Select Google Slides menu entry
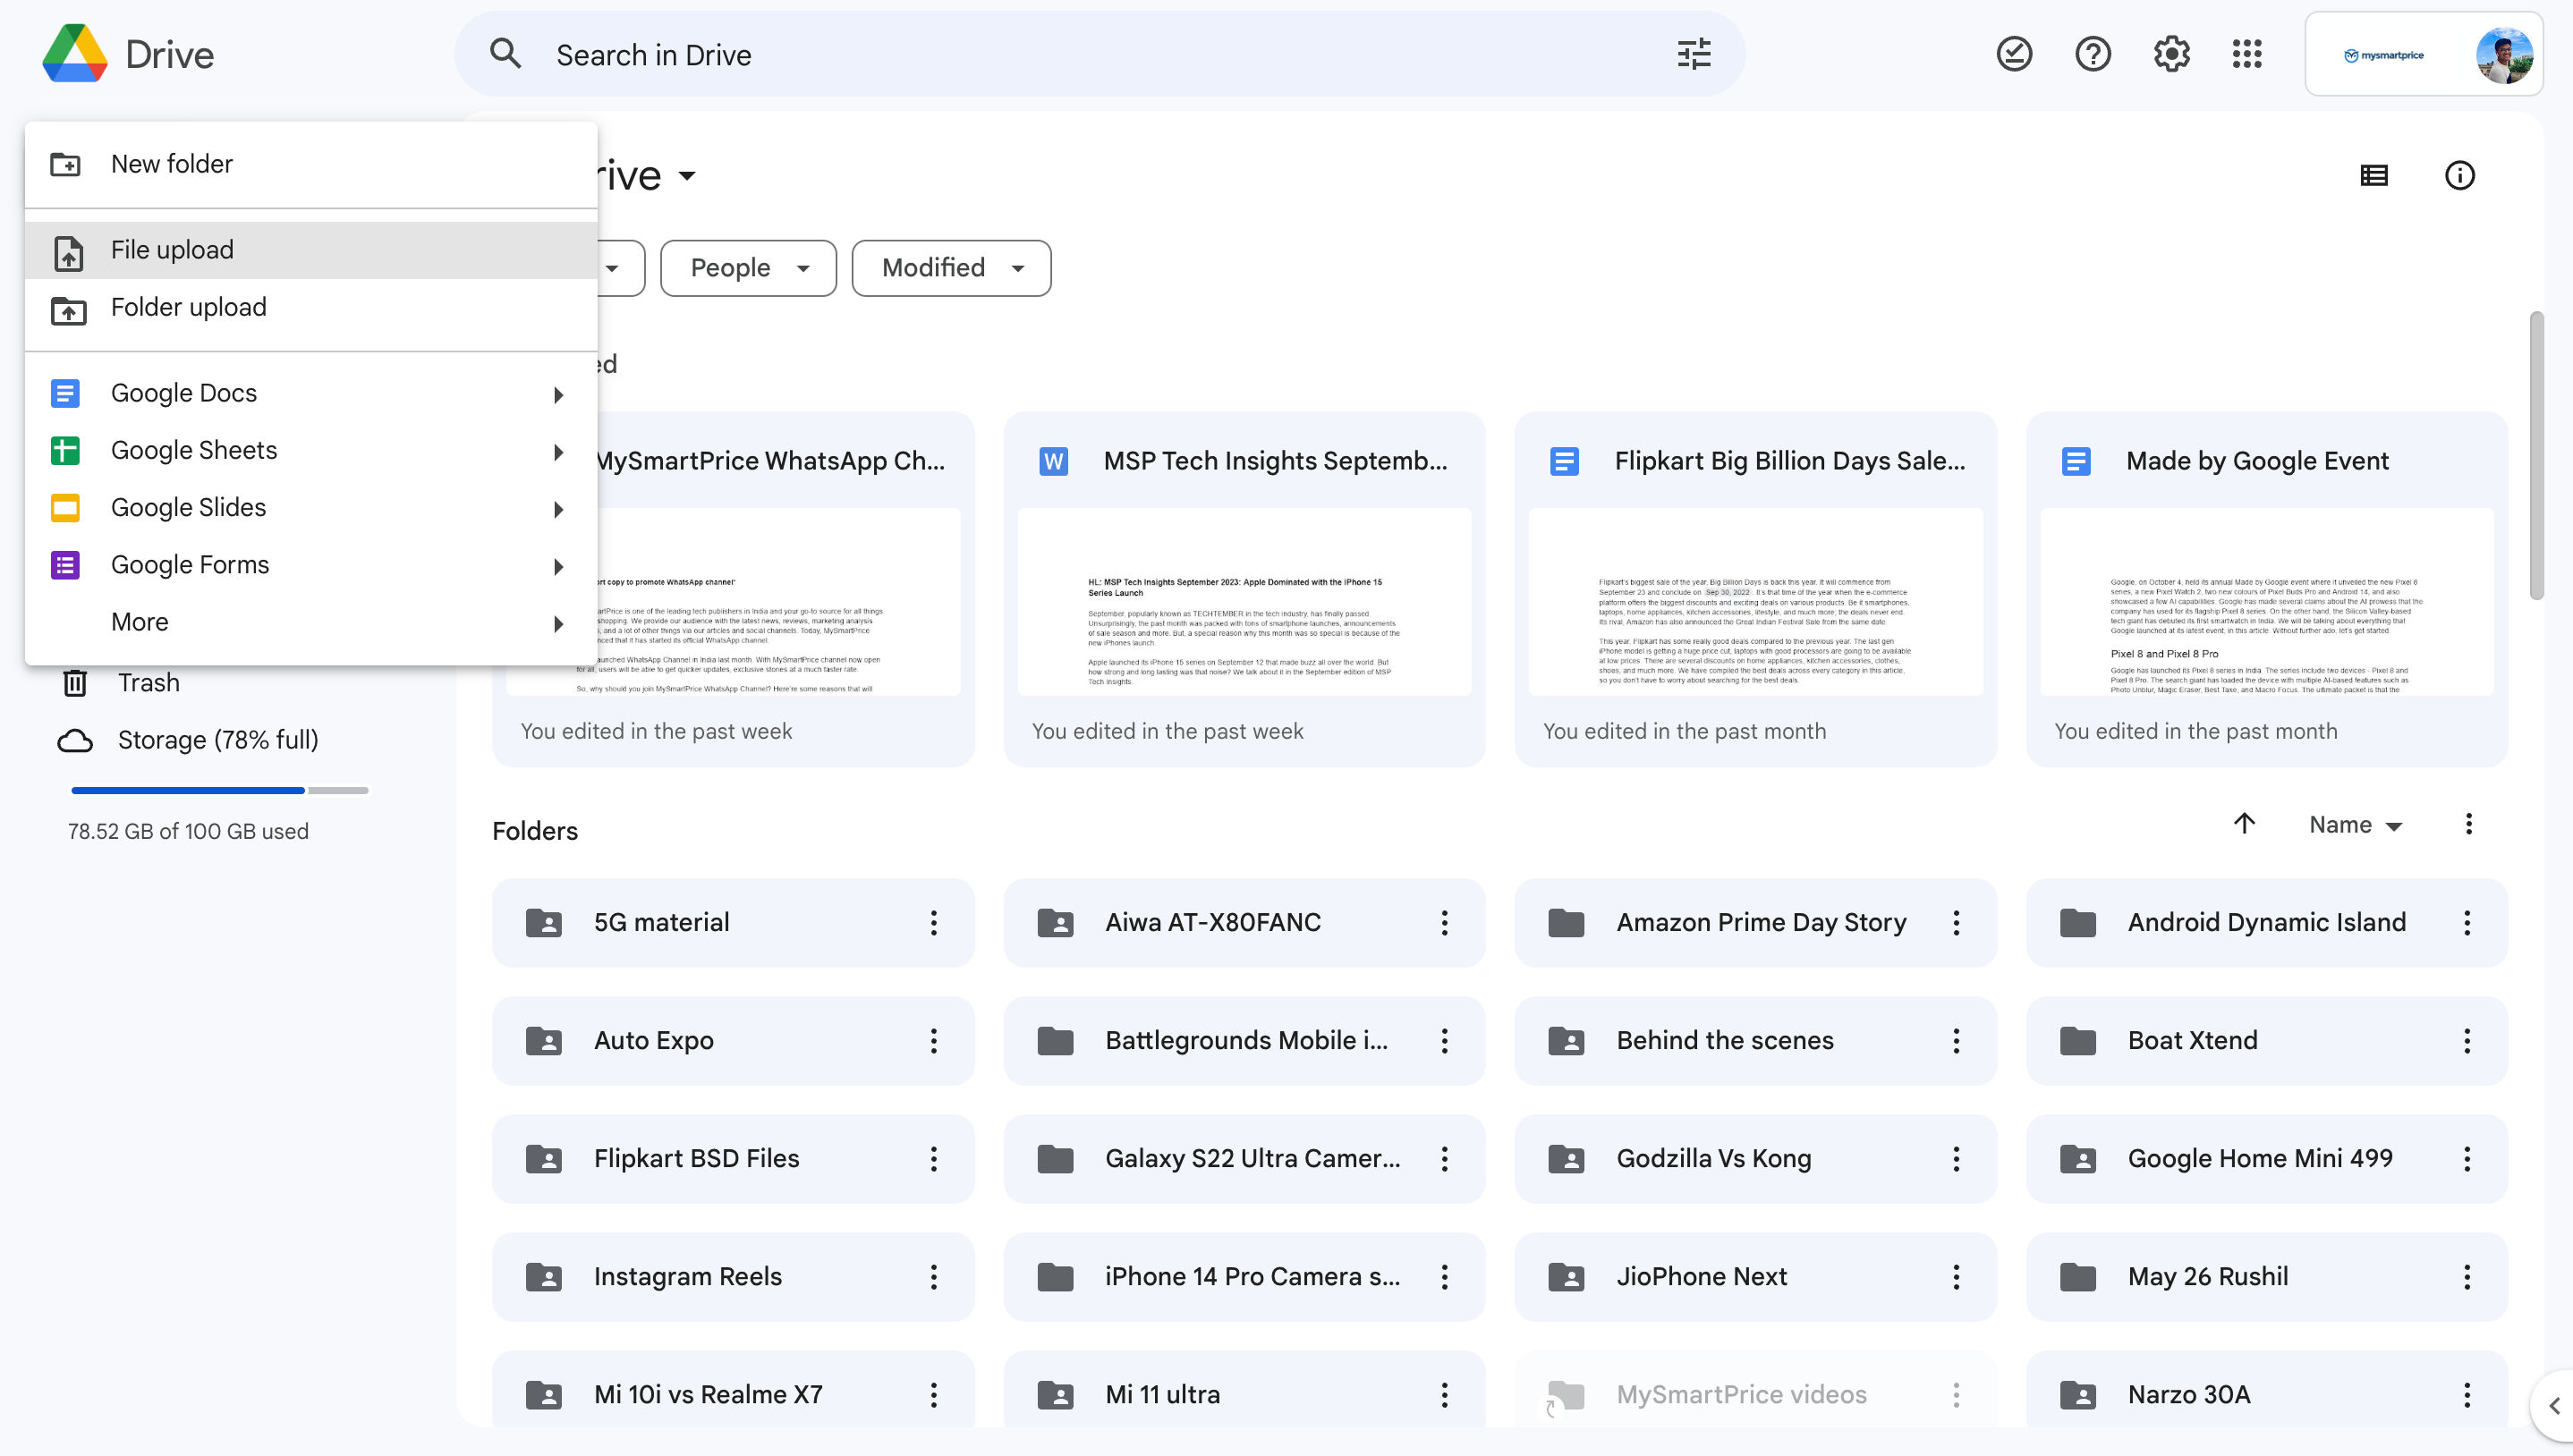This screenshot has height=1456, width=2573. (311, 507)
